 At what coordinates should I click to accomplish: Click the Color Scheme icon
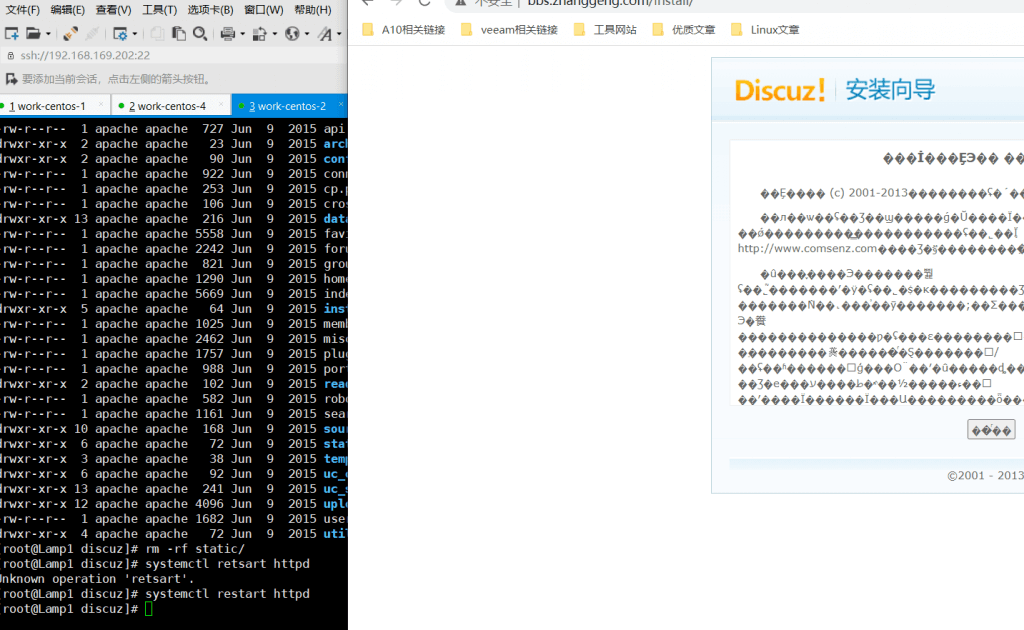(259, 33)
